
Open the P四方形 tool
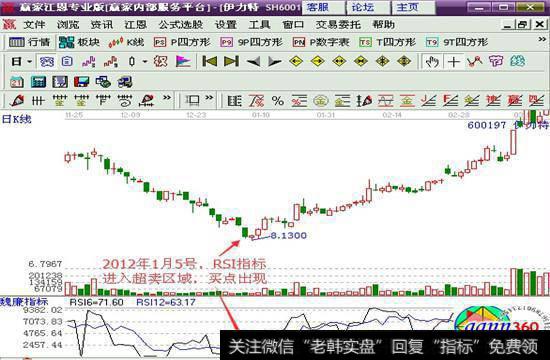click(x=182, y=42)
